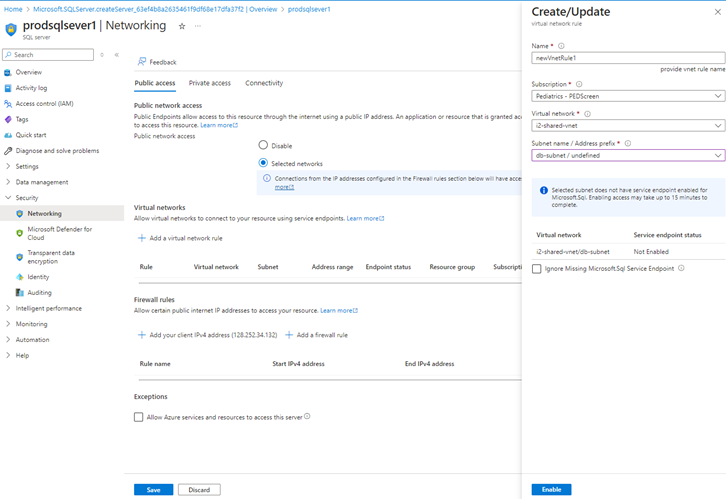Screen dimensions: 726x499
Task: Click info icon next to Virtual network label
Action: 587,114
